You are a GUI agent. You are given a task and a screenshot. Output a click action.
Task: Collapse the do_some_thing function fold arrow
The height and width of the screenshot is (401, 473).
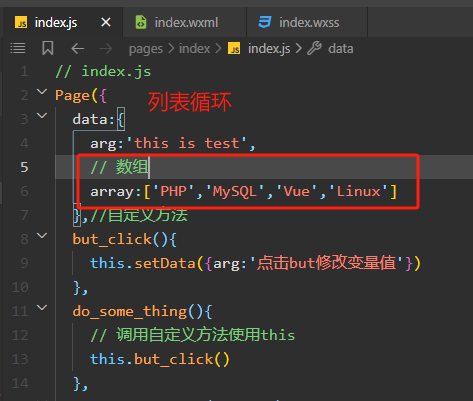coord(42,307)
